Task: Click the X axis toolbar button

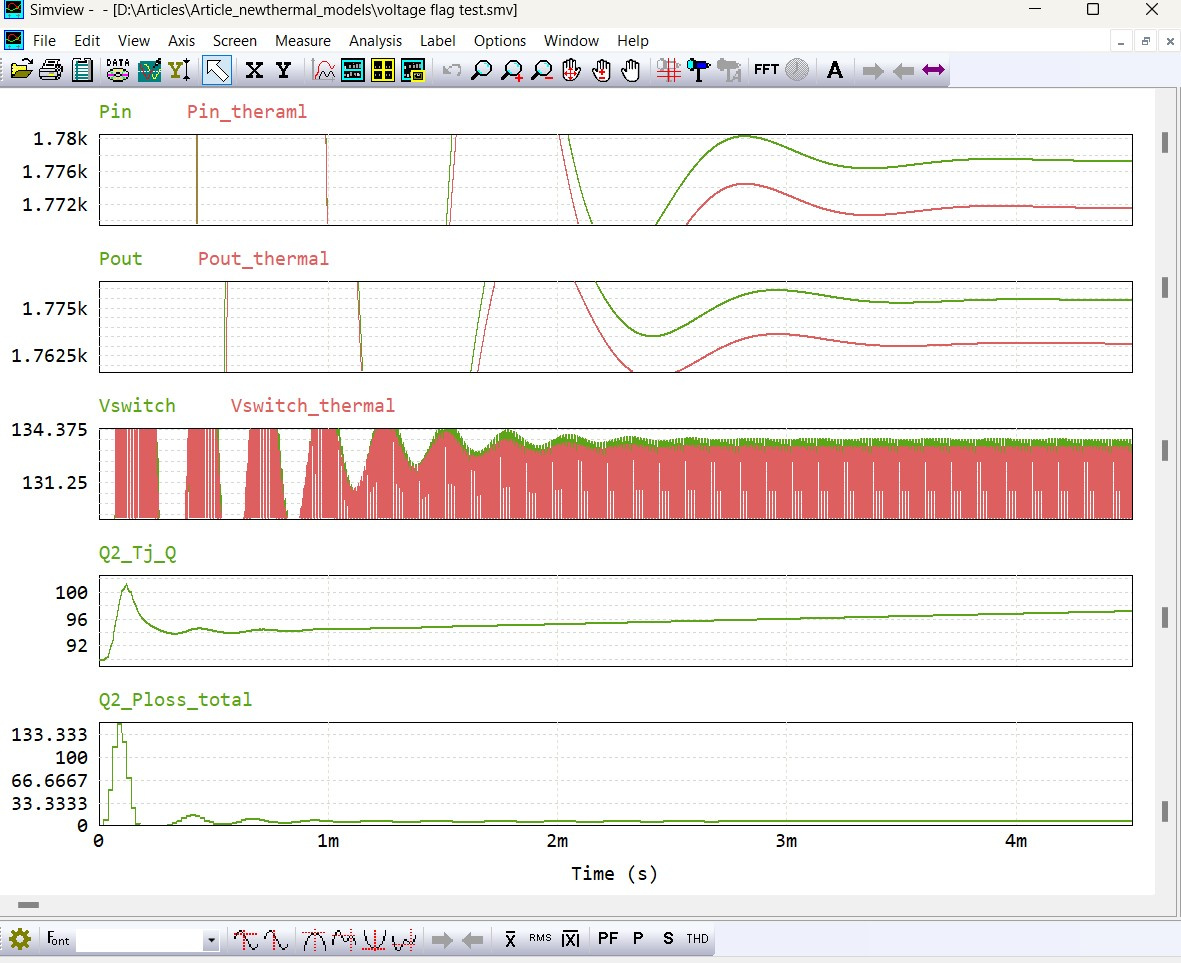Action: (x=255, y=70)
